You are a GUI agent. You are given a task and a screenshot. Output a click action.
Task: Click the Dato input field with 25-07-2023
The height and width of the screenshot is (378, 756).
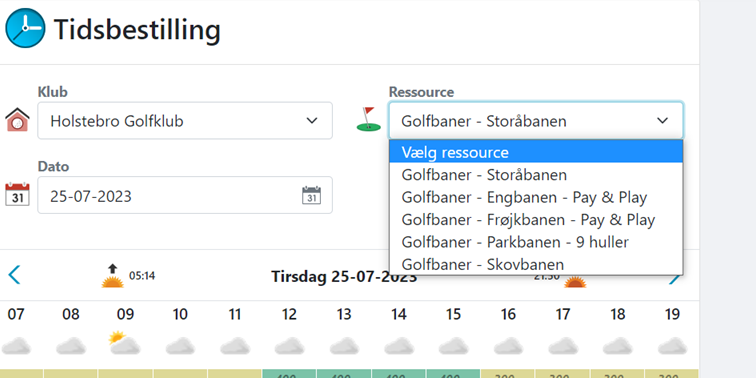[x=185, y=195]
